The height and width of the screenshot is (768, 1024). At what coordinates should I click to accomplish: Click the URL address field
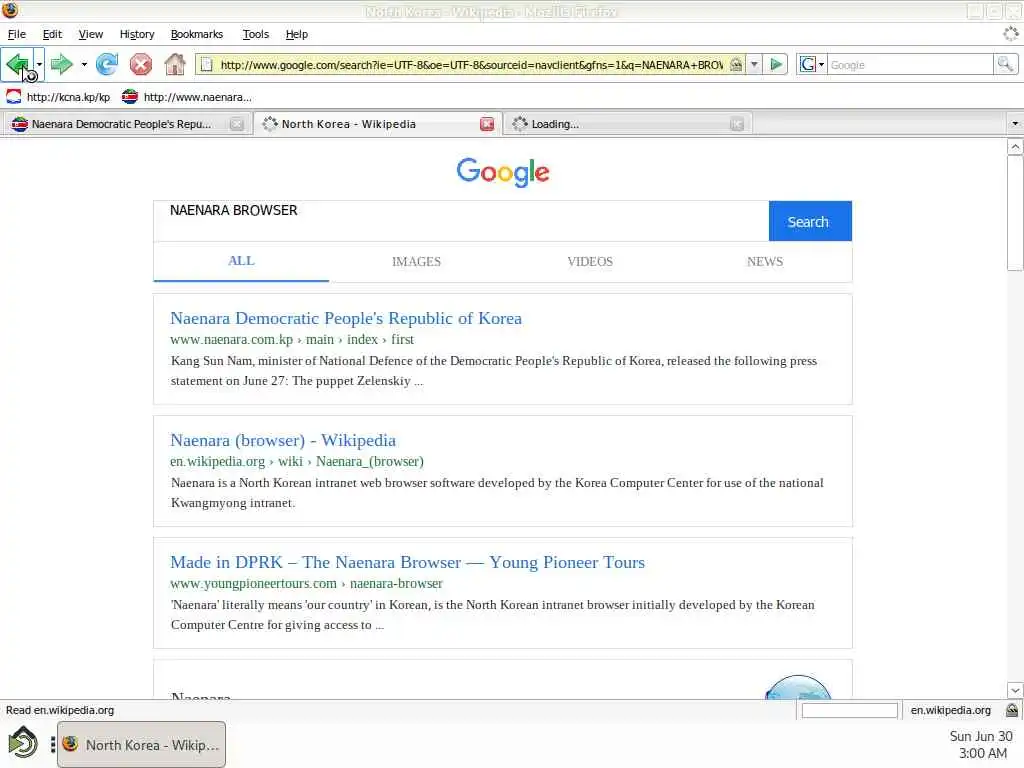tap(471, 65)
